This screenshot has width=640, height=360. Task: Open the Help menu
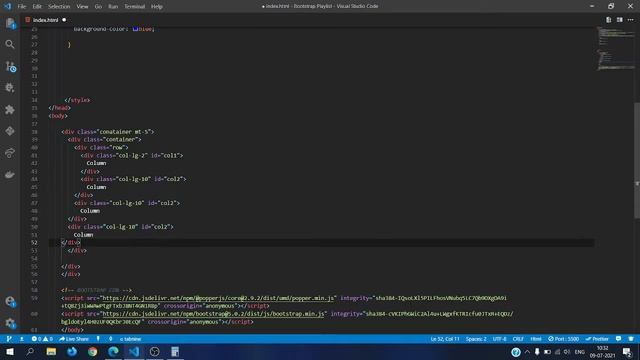coord(157,7)
